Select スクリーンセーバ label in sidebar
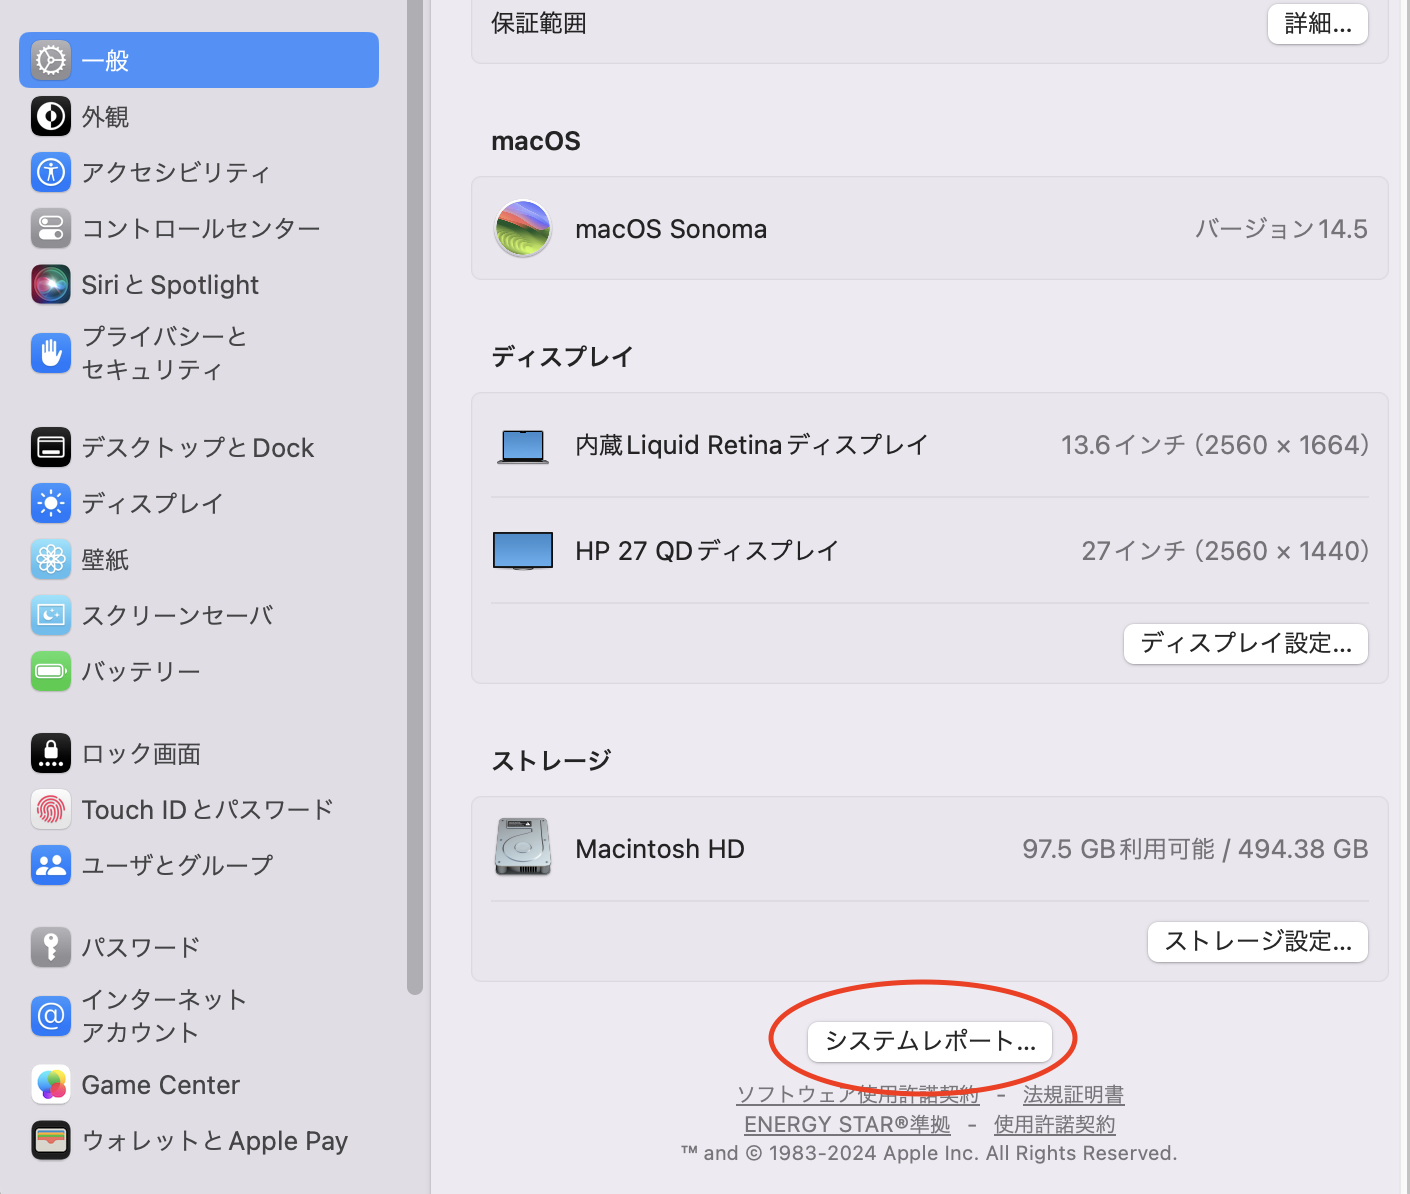1410x1194 pixels. pos(177,615)
